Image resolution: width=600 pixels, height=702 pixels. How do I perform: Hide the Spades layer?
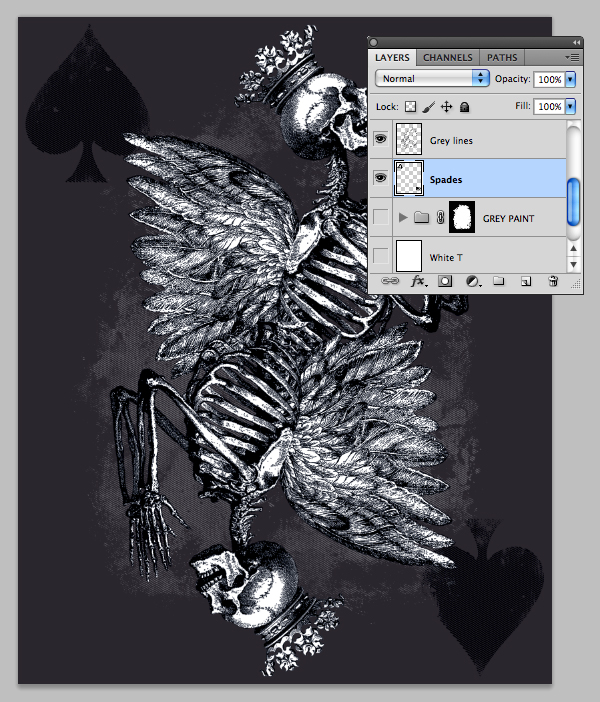[x=381, y=178]
